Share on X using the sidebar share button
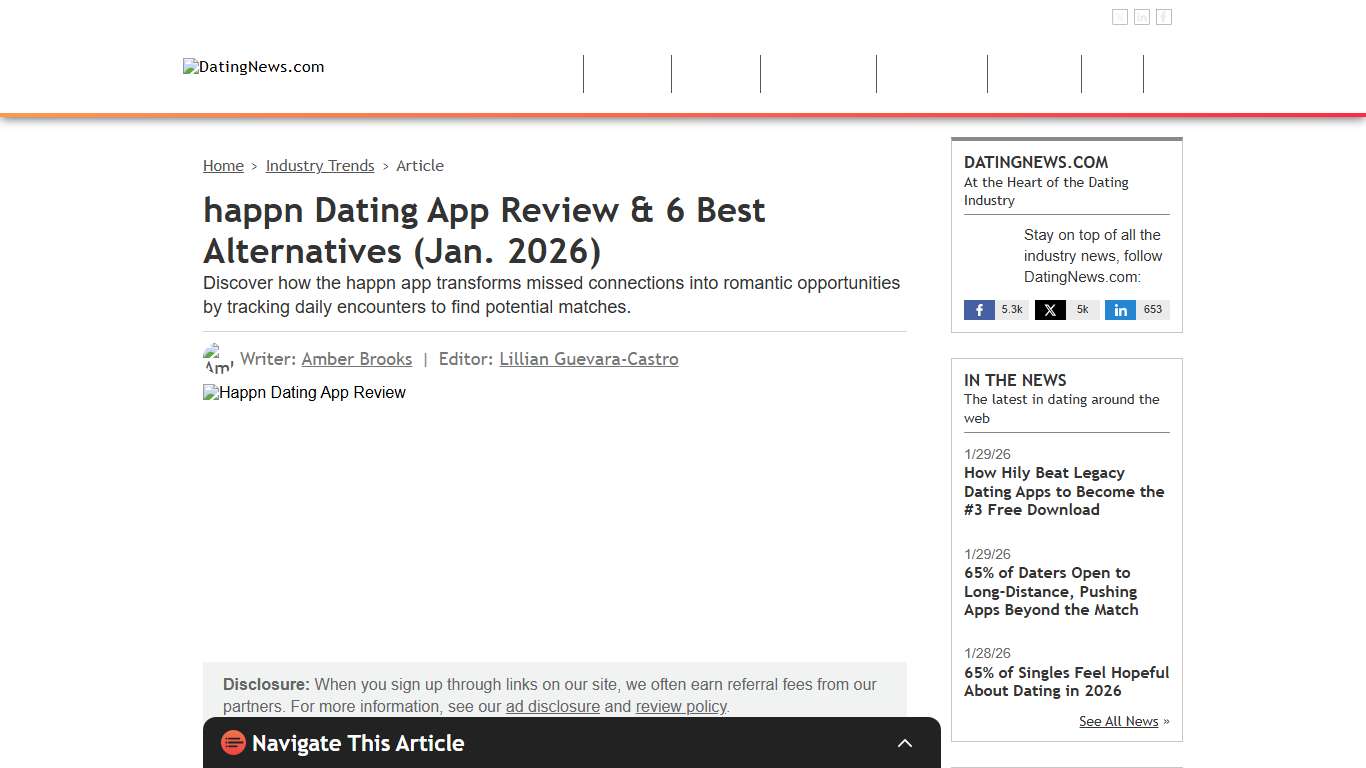The image size is (1366, 768). [x=1065, y=309]
